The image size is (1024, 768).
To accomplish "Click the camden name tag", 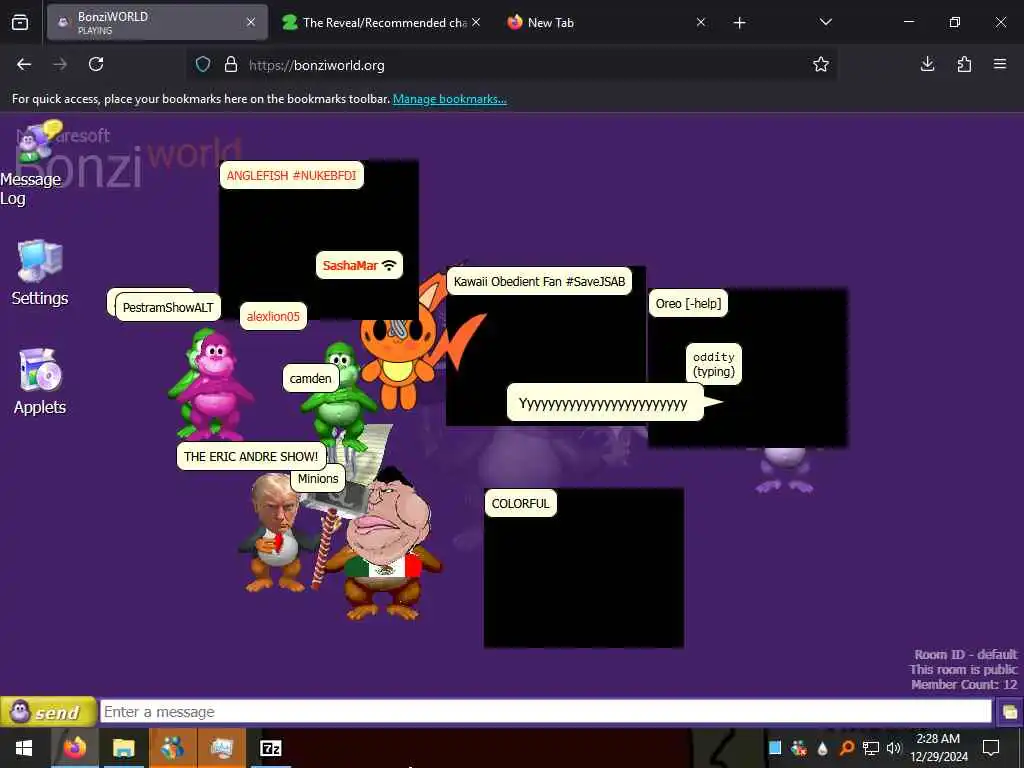I will [x=310, y=378].
